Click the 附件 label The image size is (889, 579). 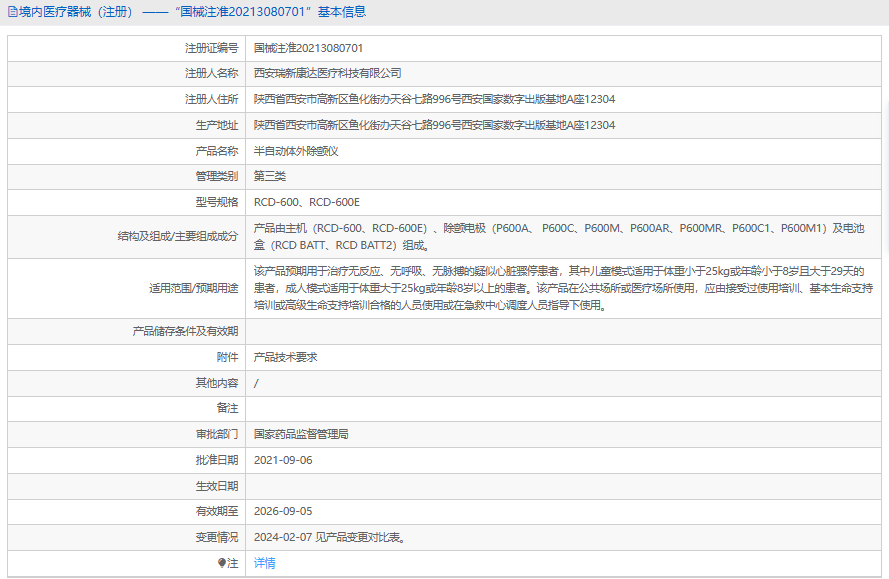pos(227,357)
